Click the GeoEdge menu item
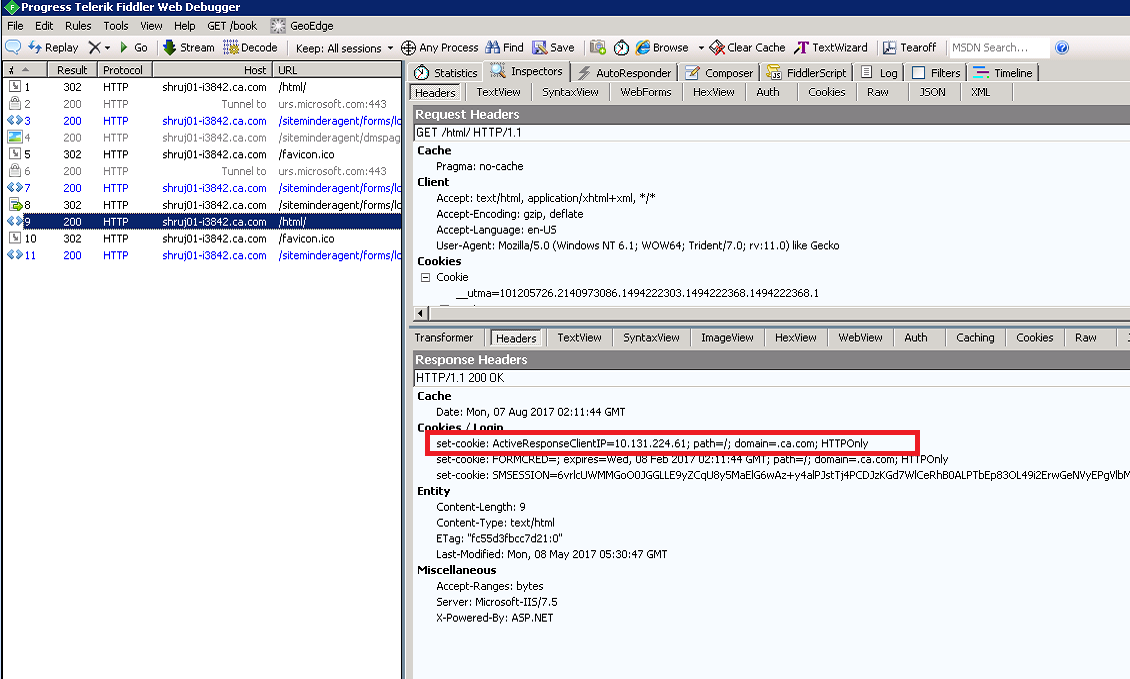Image resolution: width=1130 pixels, height=679 pixels. pos(302,26)
